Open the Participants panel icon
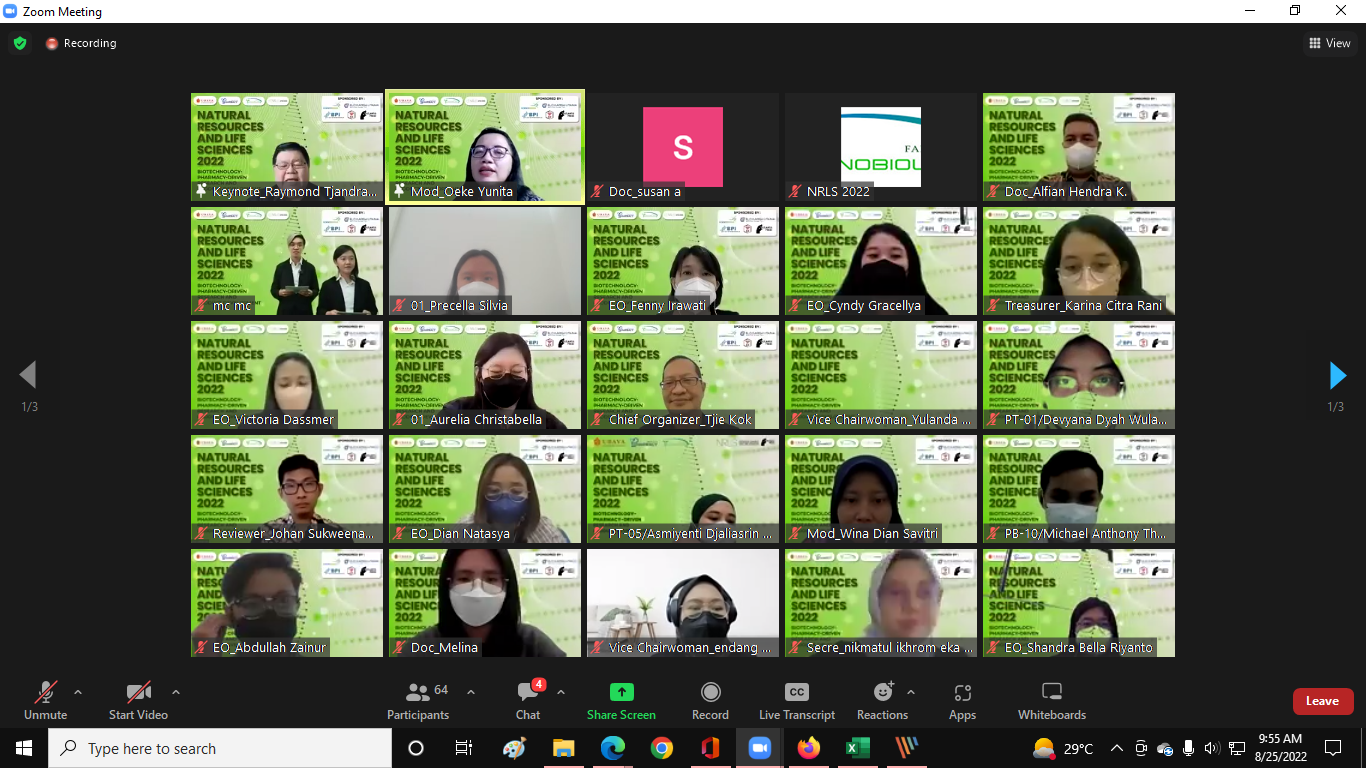 coord(418,693)
